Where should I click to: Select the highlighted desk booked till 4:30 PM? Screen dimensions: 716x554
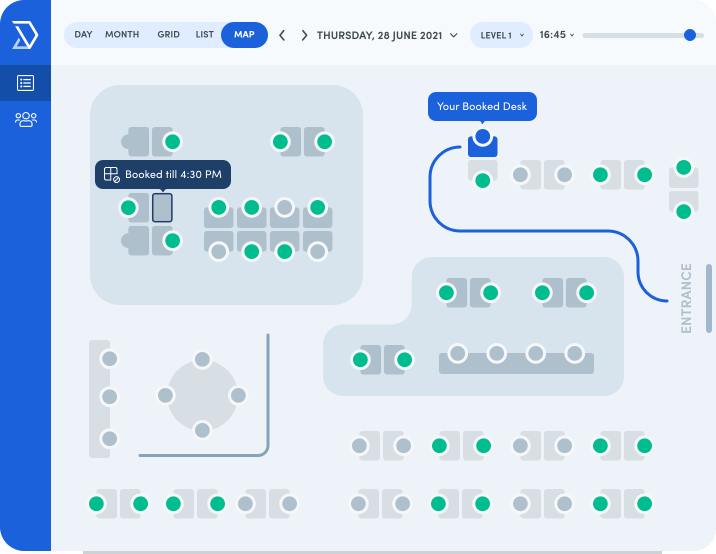tap(162, 208)
